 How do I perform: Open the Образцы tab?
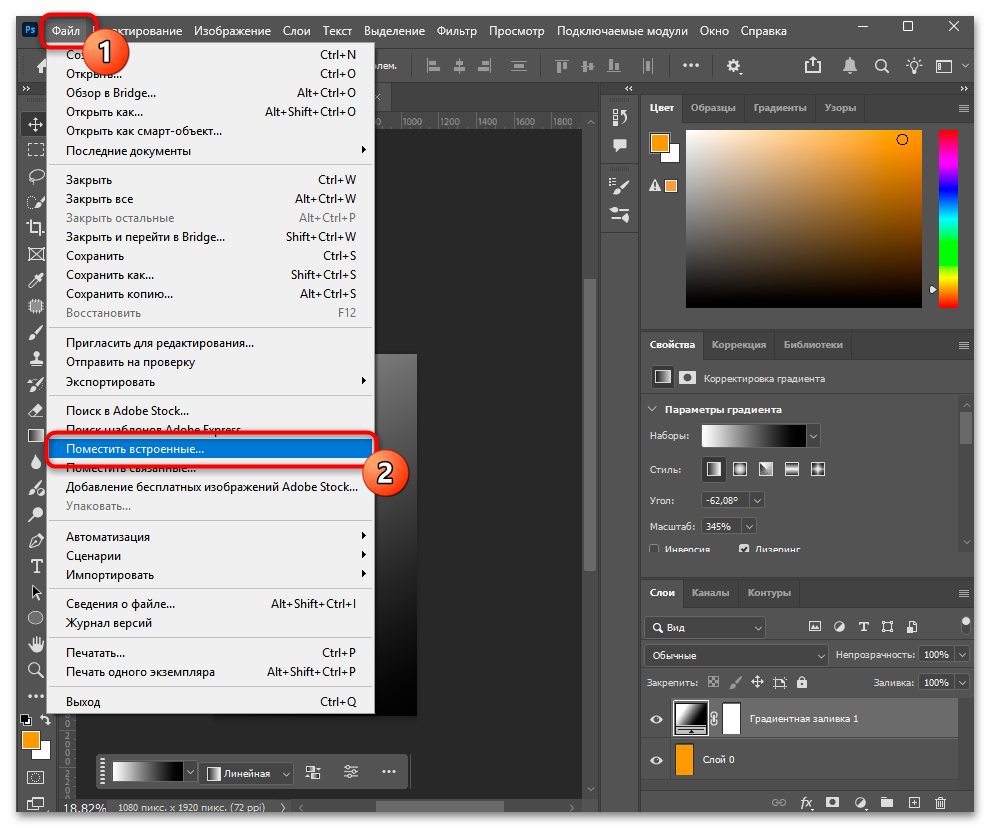tap(713, 107)
